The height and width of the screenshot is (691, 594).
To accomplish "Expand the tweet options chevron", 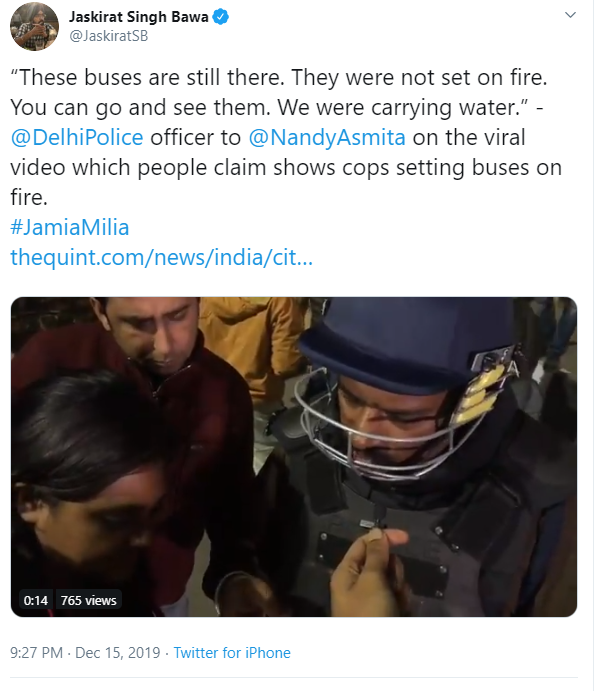I will pyautogui.click(x=571, y=15).
